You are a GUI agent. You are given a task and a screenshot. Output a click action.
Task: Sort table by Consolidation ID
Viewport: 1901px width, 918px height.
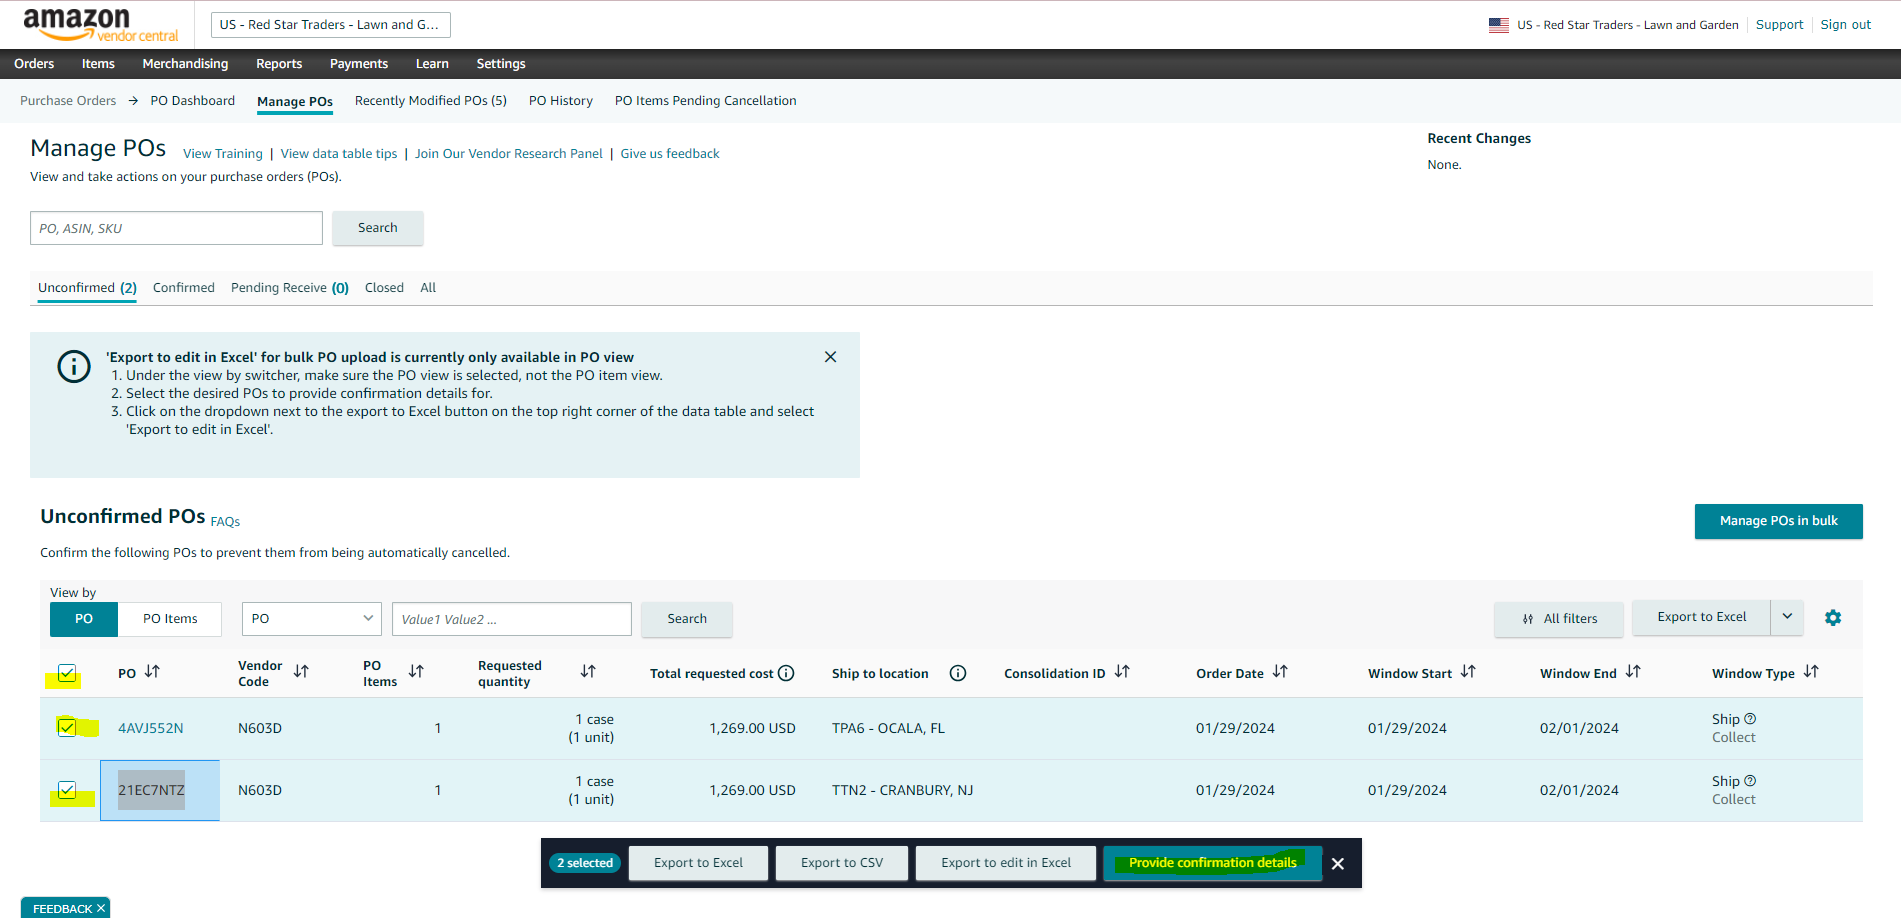[x=1122, y=672]
